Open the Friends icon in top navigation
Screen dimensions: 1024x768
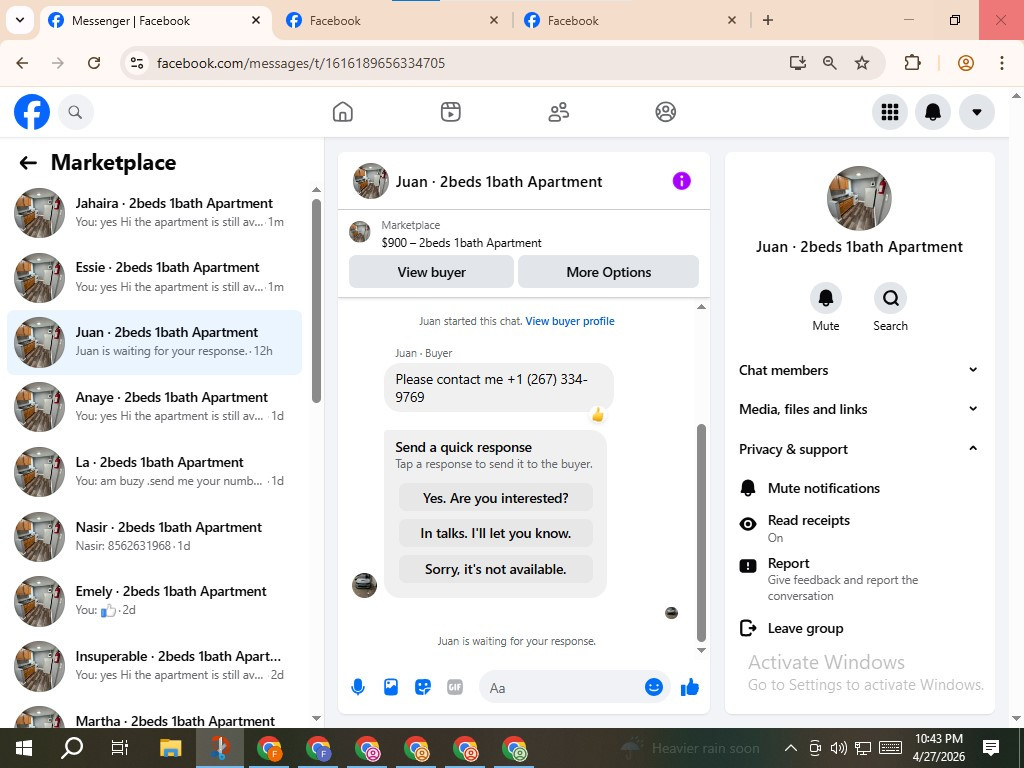pos(558,112)
